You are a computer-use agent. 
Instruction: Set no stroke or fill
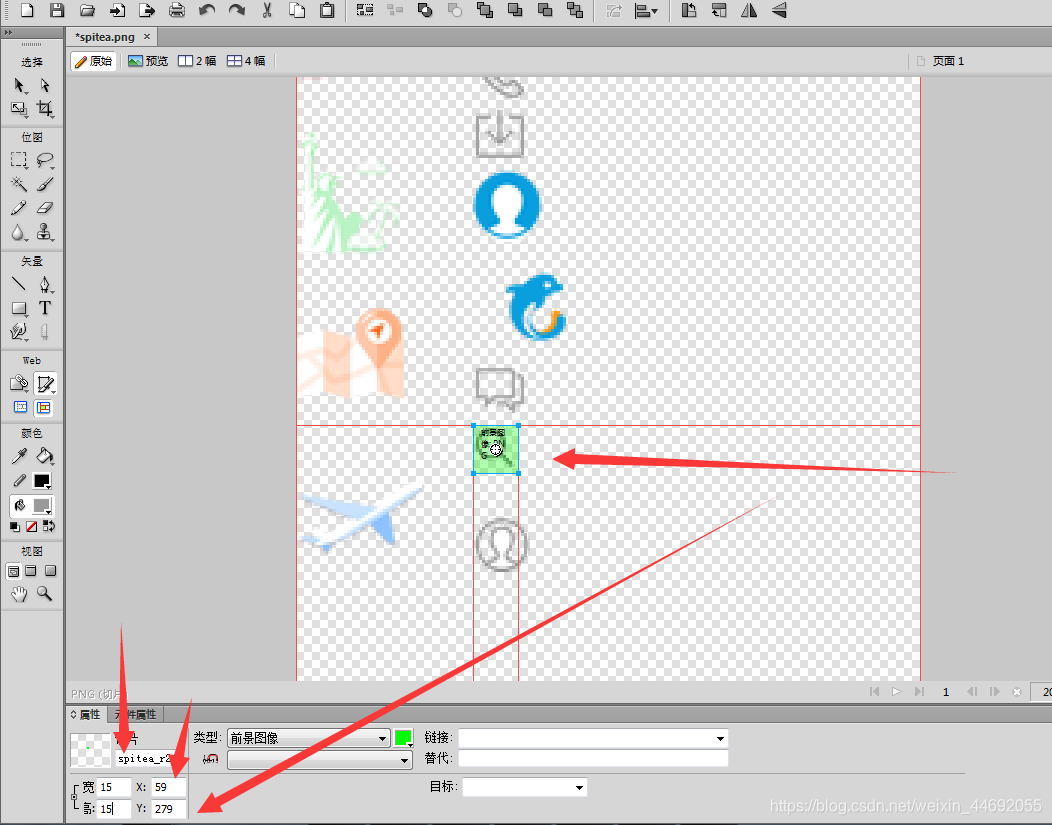click(x=32, y=527)
